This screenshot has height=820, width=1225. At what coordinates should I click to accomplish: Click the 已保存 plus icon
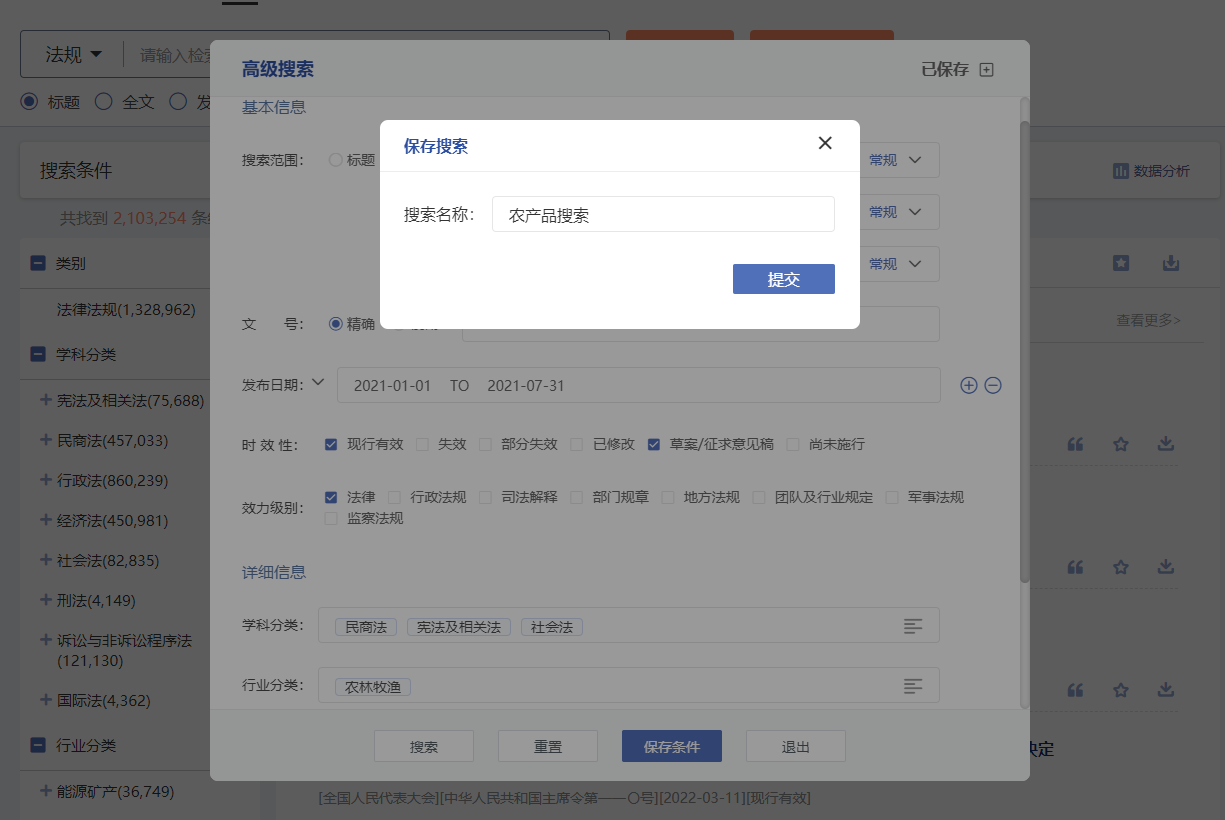click(x=986, y=70)
